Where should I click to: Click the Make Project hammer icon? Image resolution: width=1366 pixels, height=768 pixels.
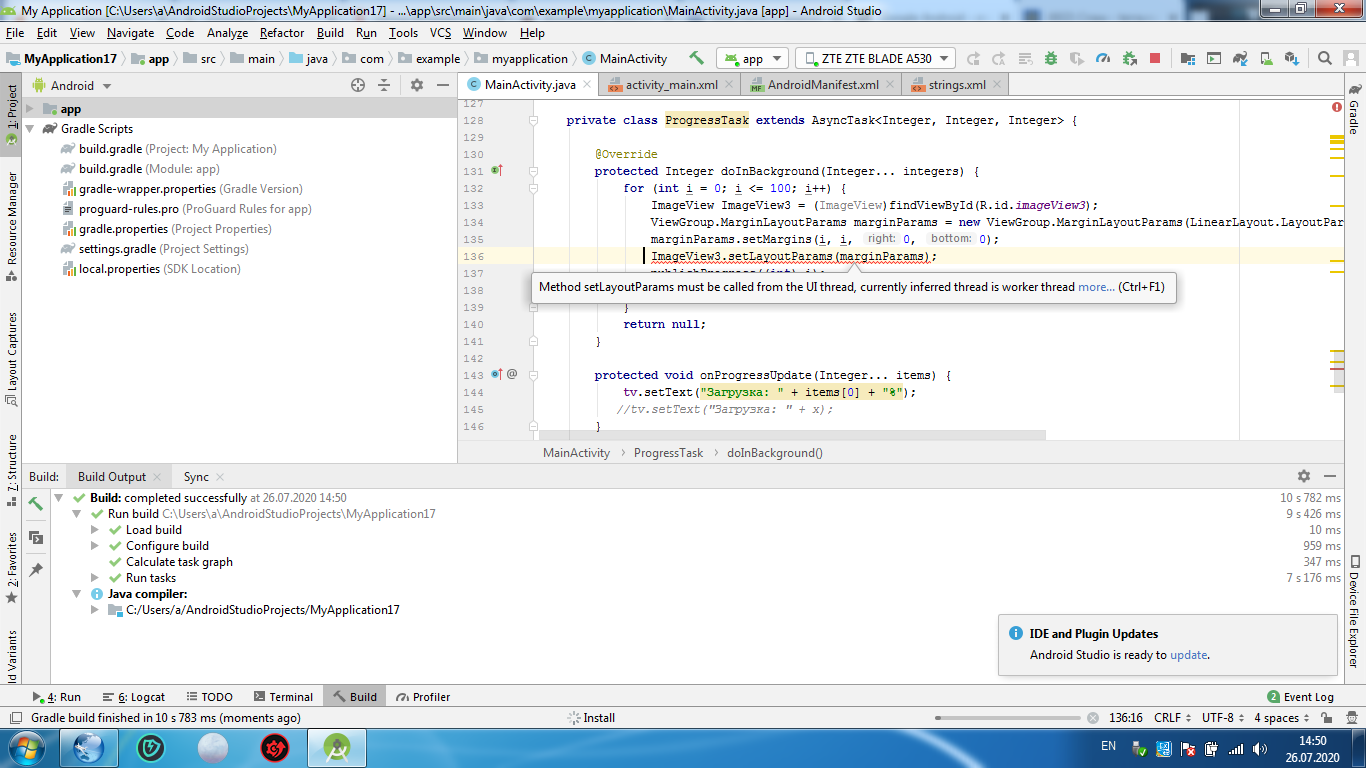(x=697, y=58)
